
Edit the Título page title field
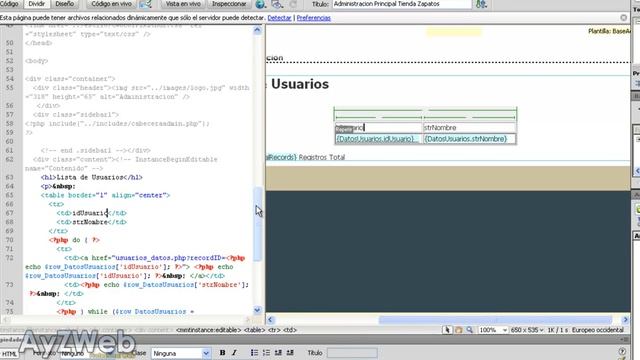[402, 4]
